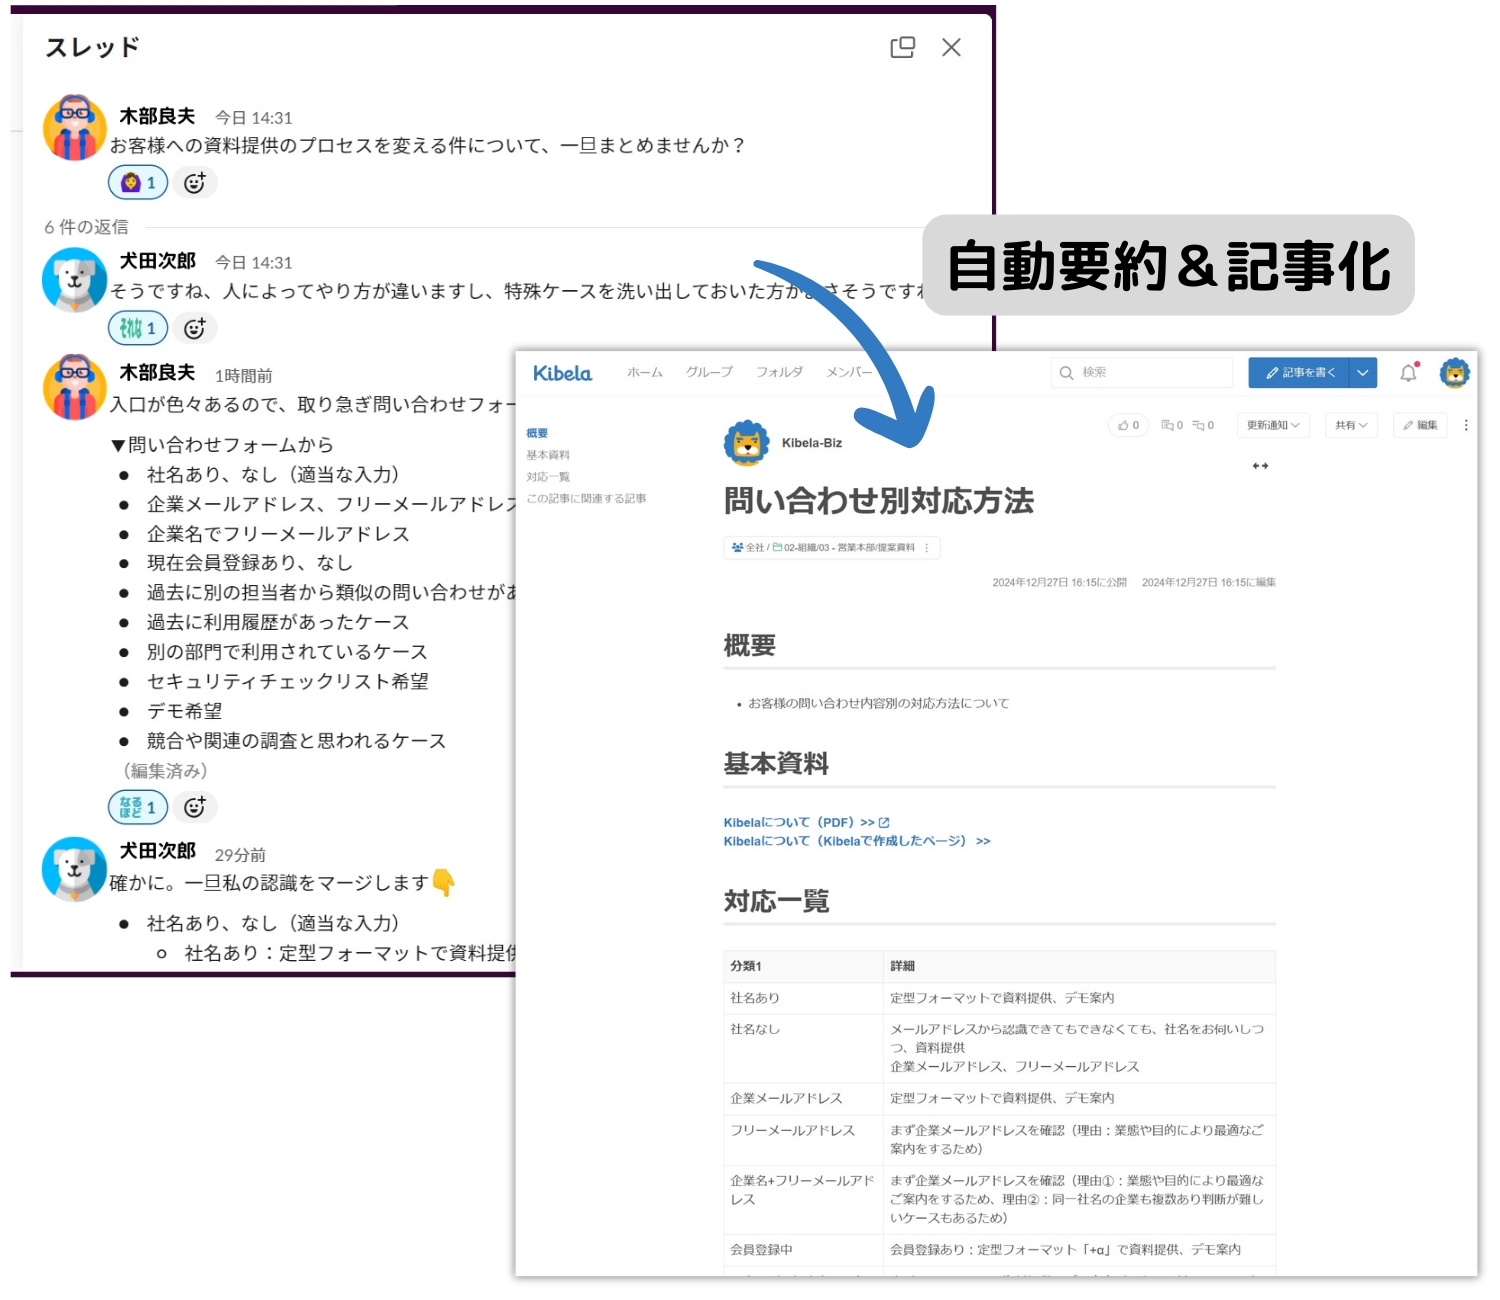Open the Kibelaについて（Kibelaで作成したページ）link
The image size is (1500, 1300).
(x=857, y=841)
